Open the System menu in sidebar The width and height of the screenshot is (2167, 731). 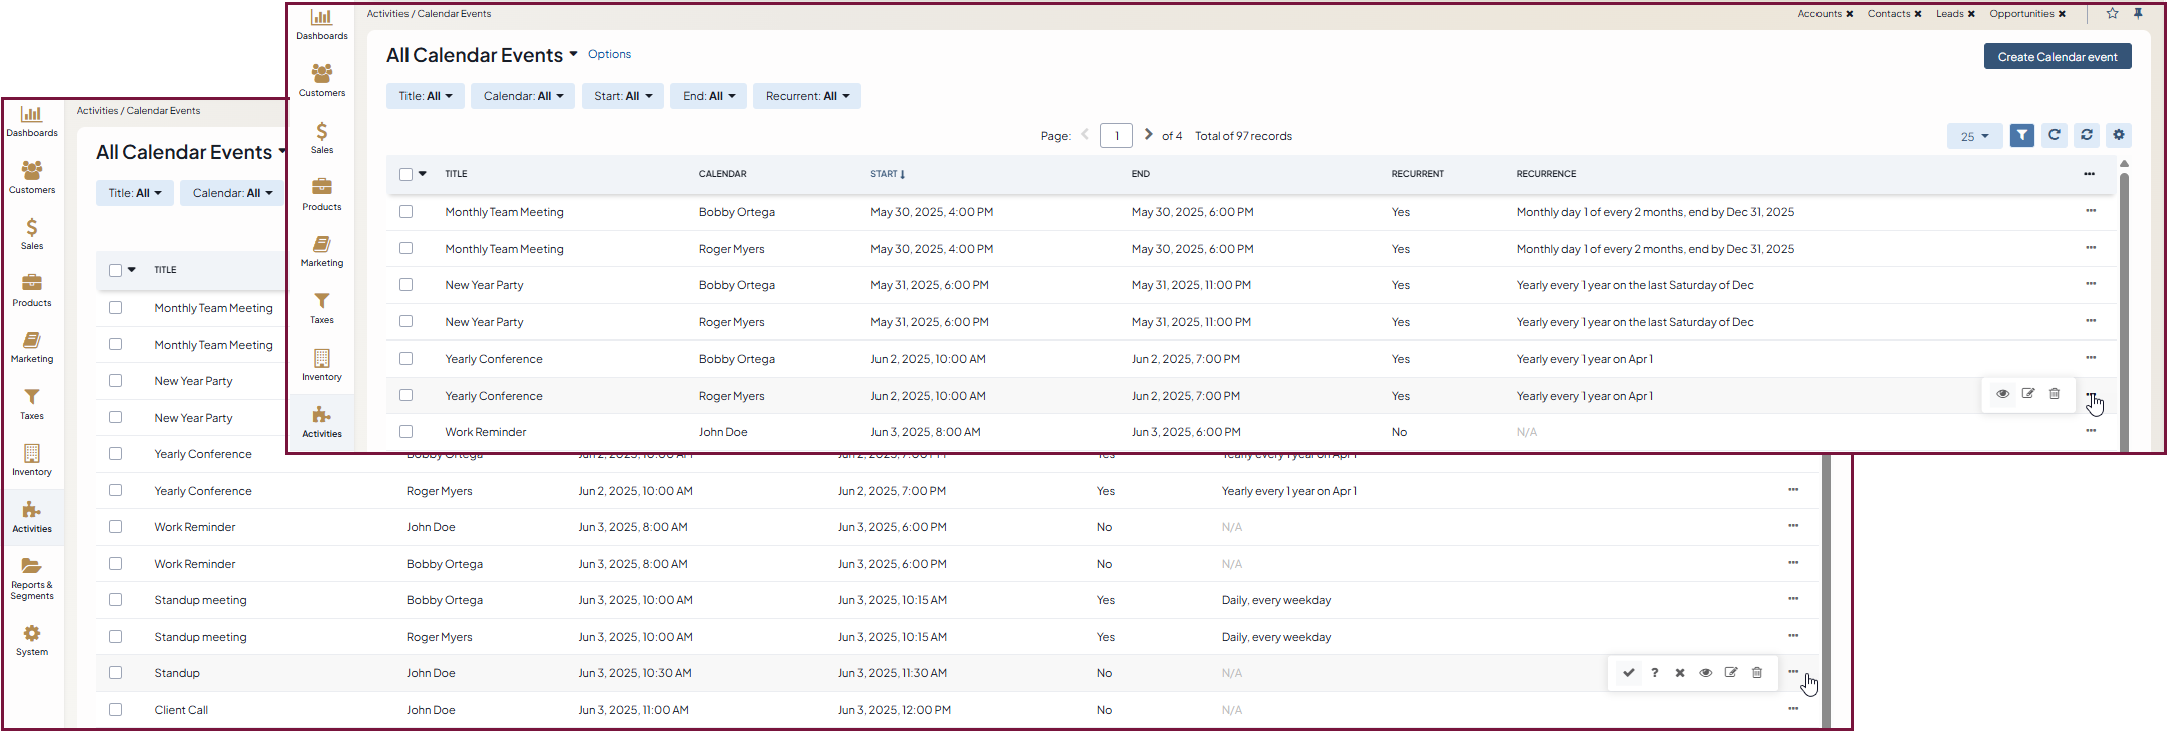tap(32, 640)
